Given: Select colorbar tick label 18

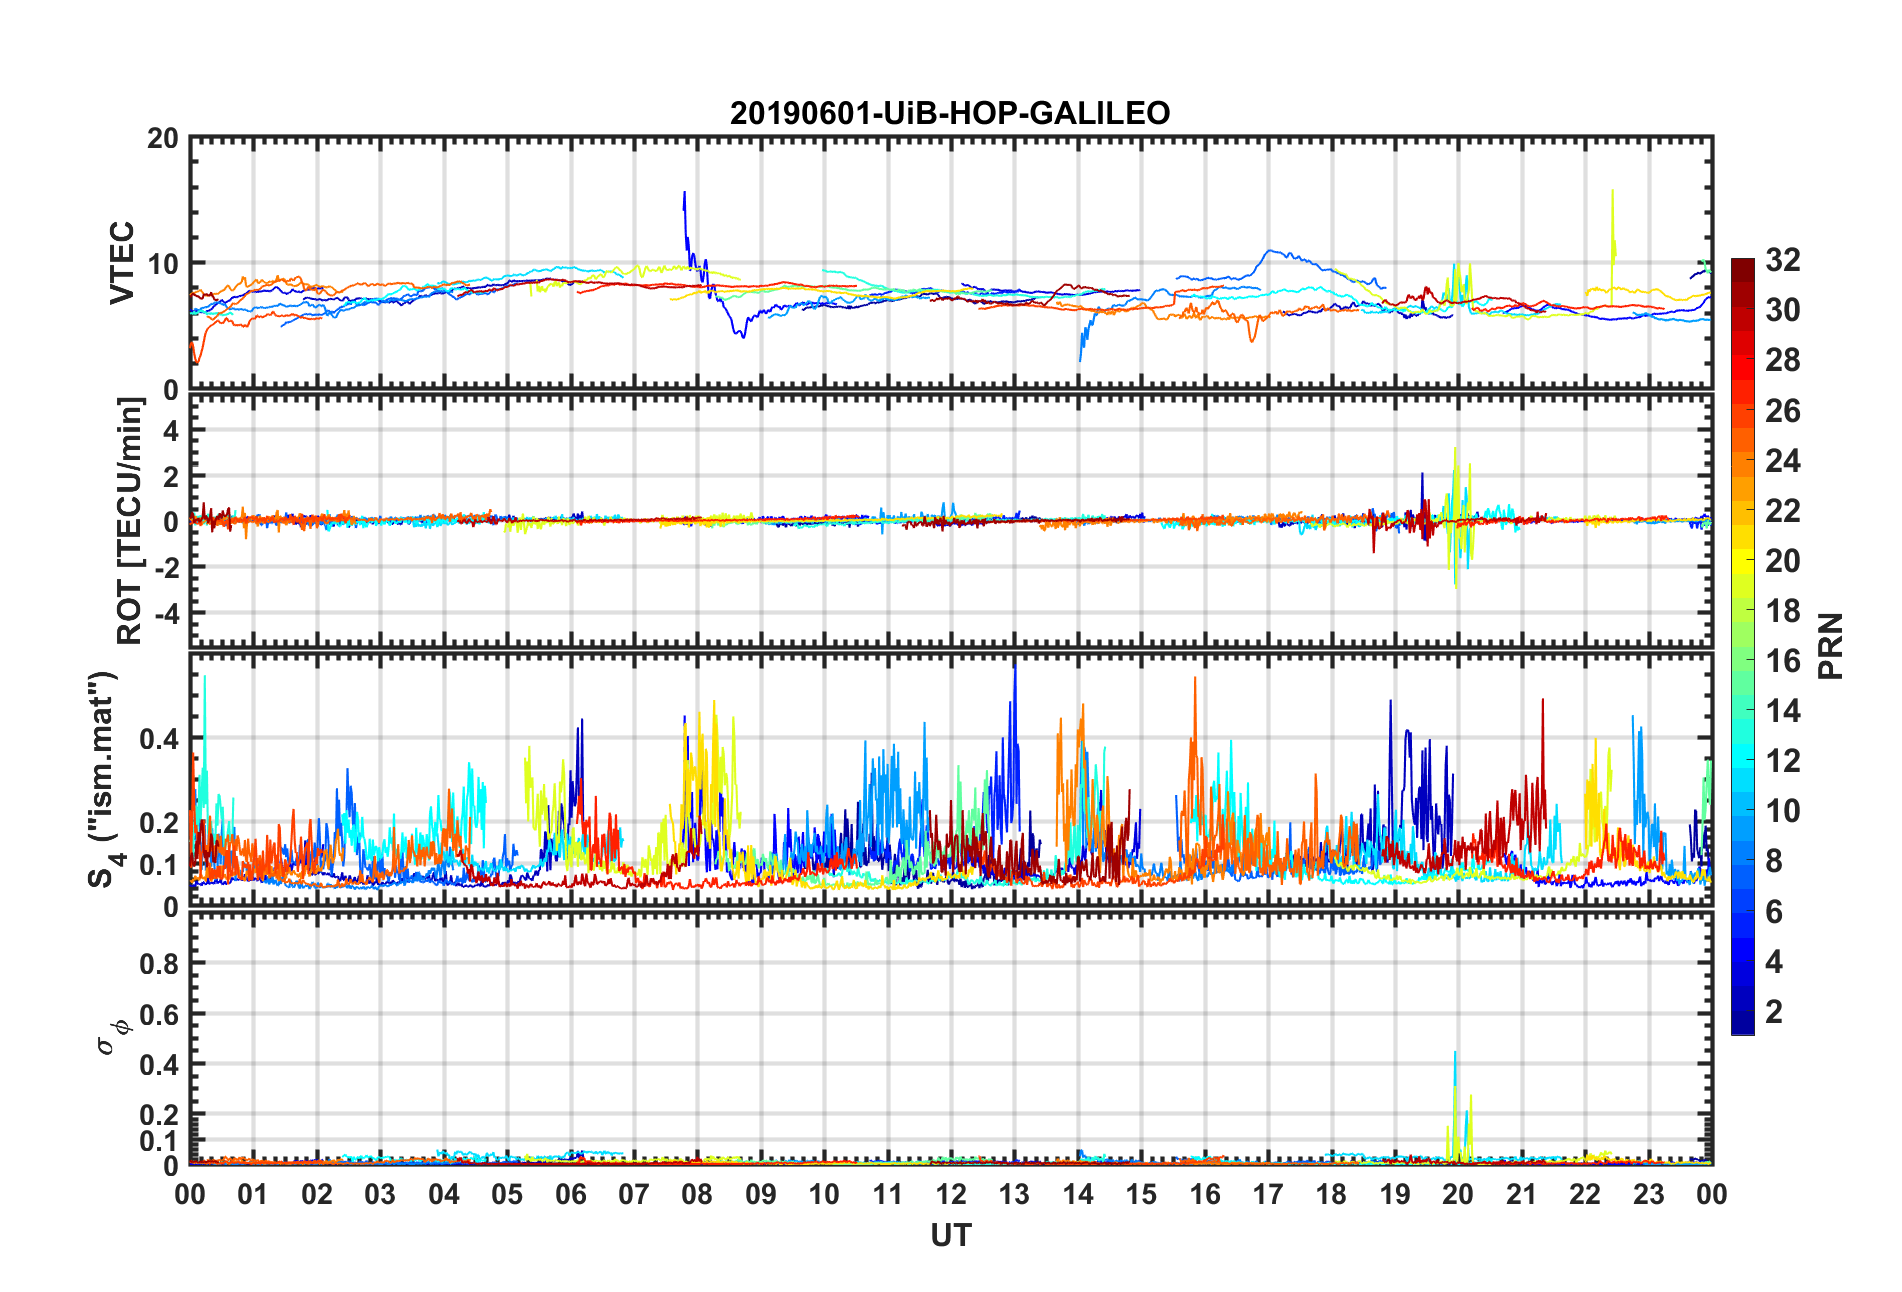Looking at the screenshot, I should 1783,610.
